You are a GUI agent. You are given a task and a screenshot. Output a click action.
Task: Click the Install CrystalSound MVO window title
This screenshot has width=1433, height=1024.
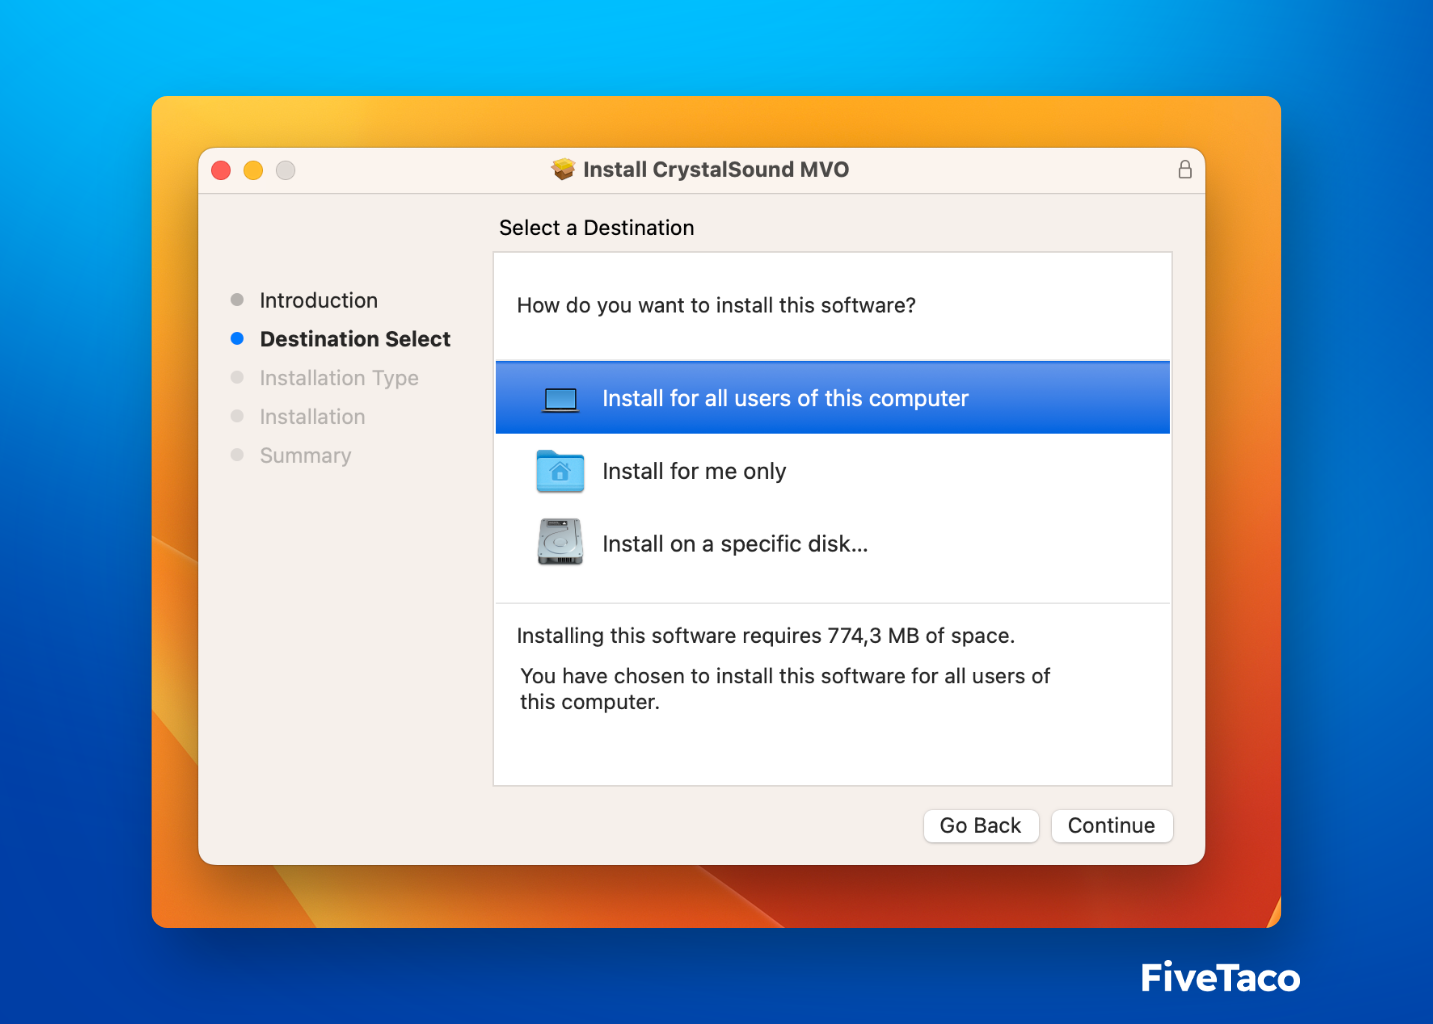[x=716, y=169]
